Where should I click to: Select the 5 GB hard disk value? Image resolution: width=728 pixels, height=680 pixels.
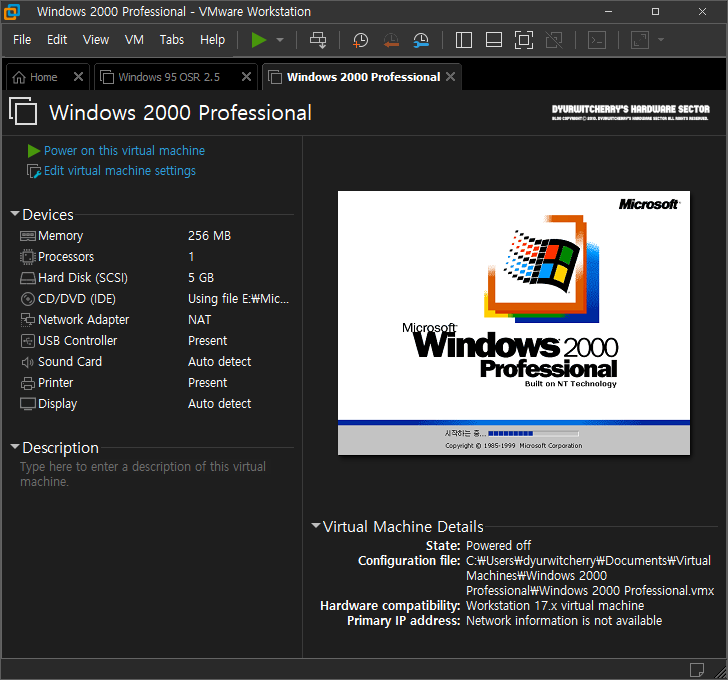pos(201,278)
